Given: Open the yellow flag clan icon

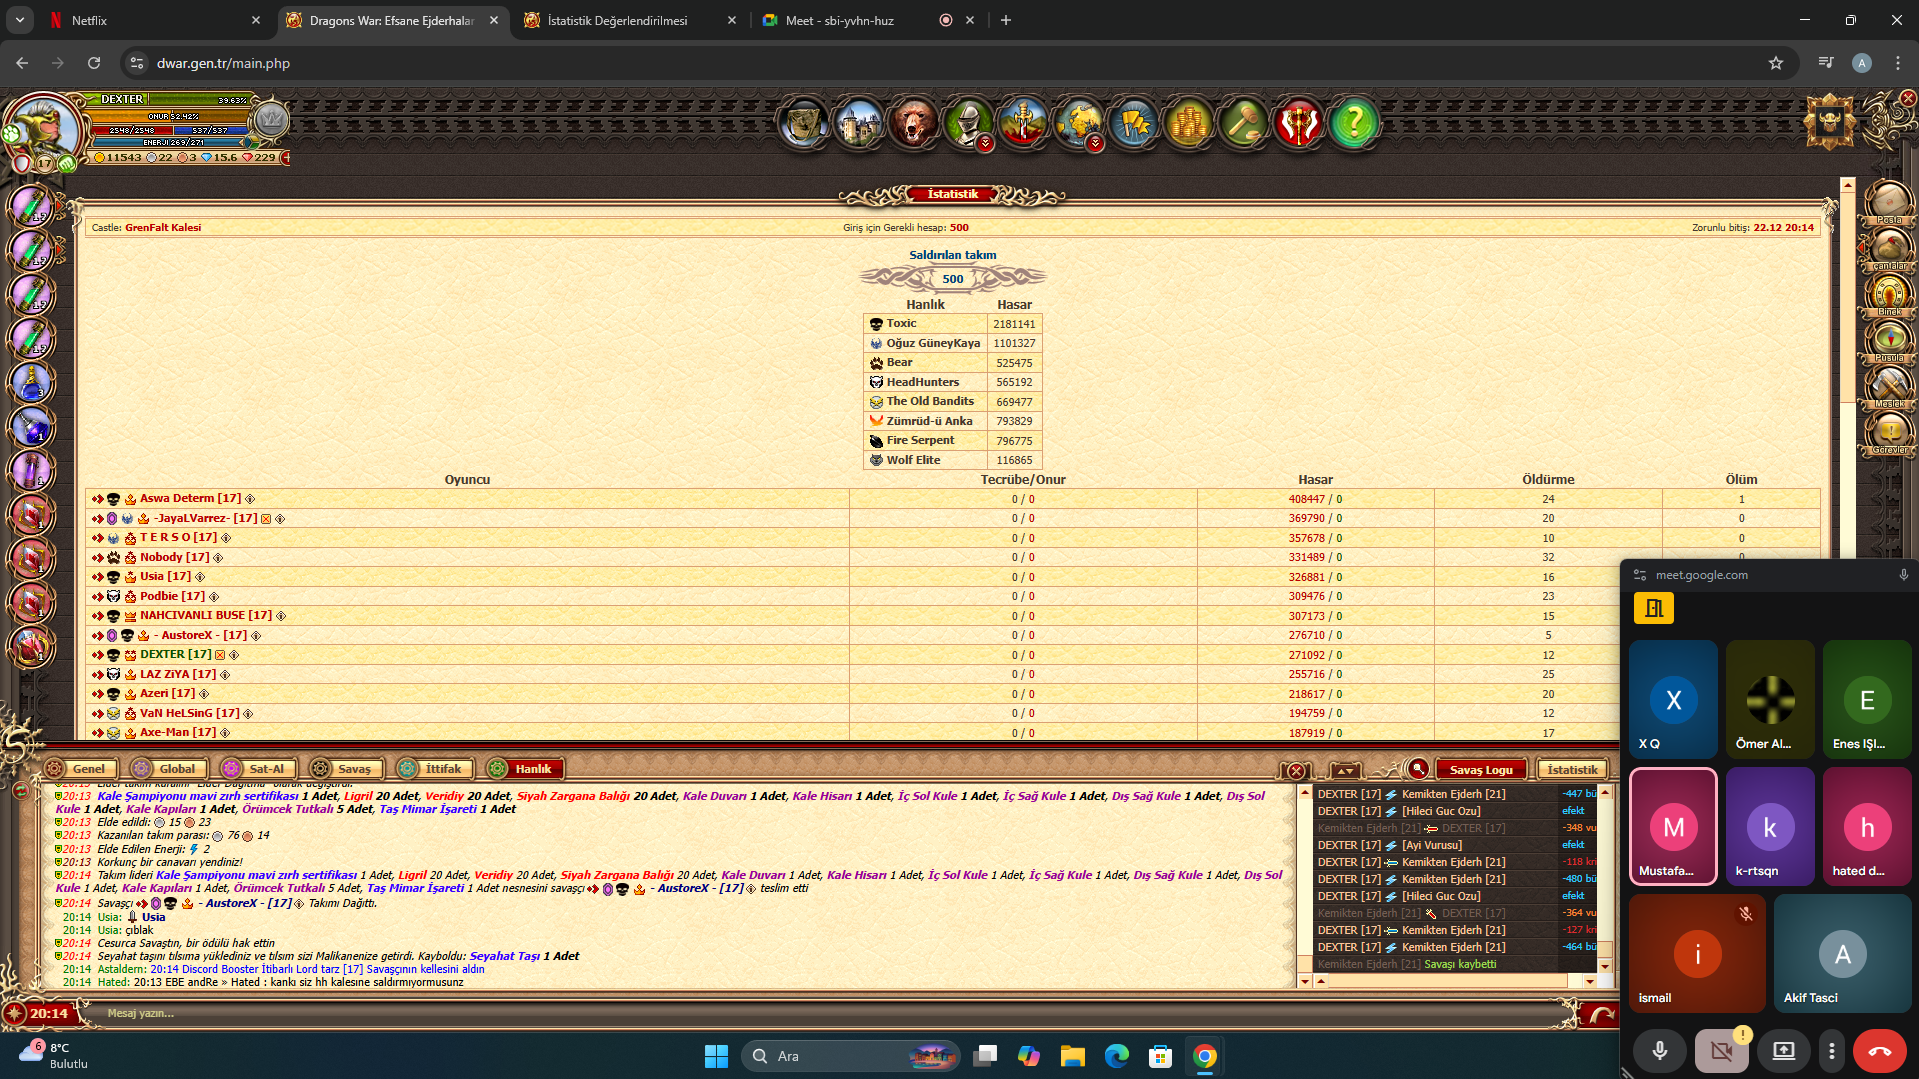Looking at the screenshot, I should (x=1133, y=124).
